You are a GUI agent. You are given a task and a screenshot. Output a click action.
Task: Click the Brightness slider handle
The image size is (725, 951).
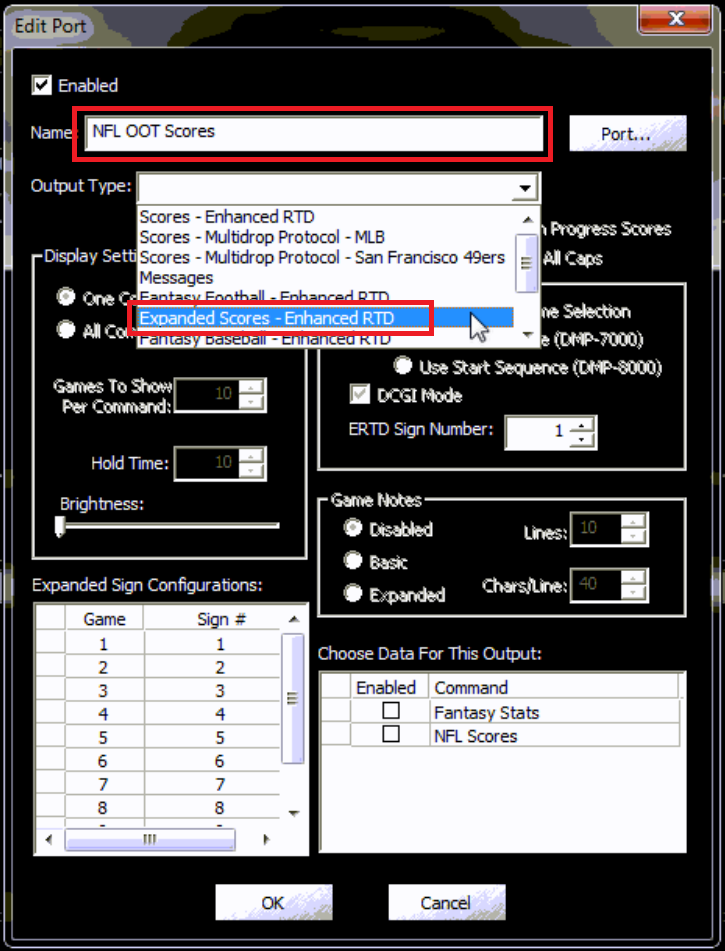(x=60, y=526)
